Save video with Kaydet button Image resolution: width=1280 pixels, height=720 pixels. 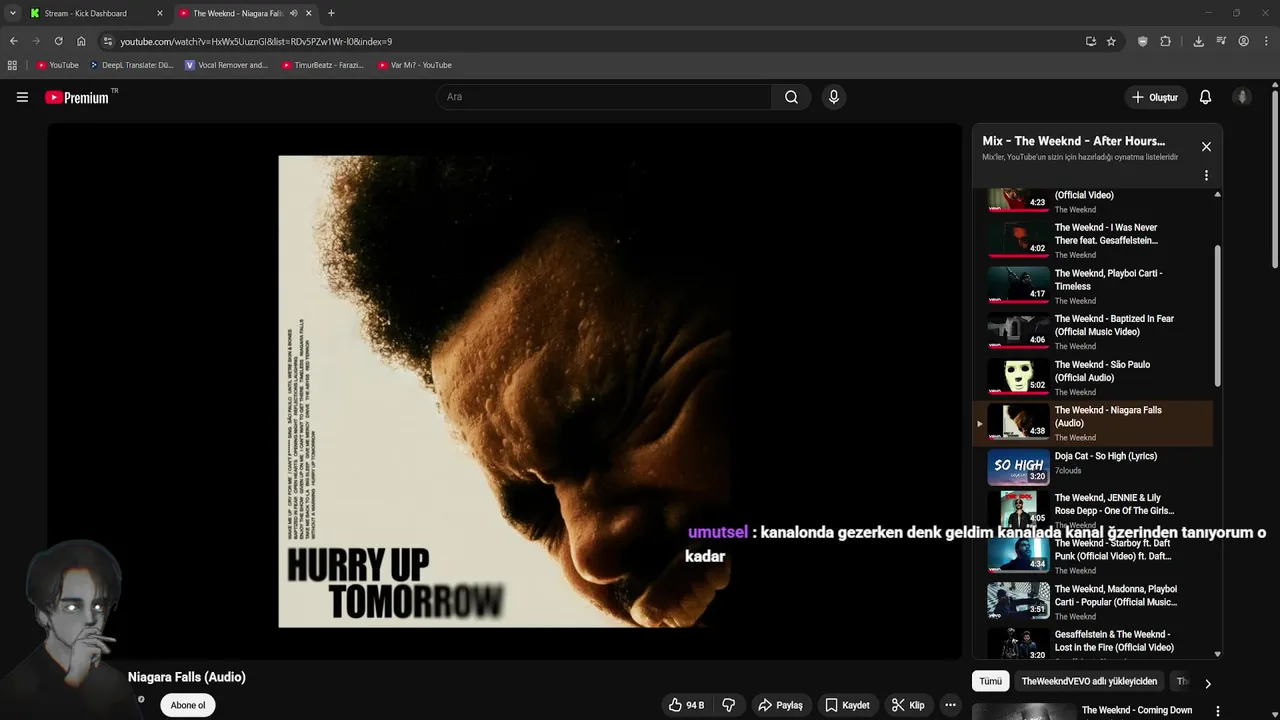847,705
